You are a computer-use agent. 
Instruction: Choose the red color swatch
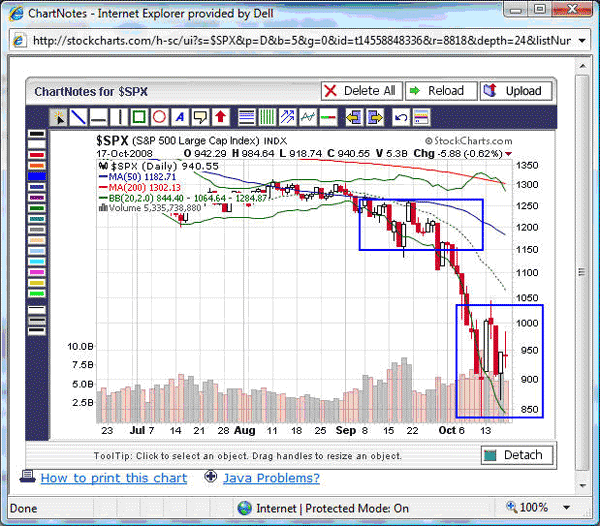coord(37,155)
